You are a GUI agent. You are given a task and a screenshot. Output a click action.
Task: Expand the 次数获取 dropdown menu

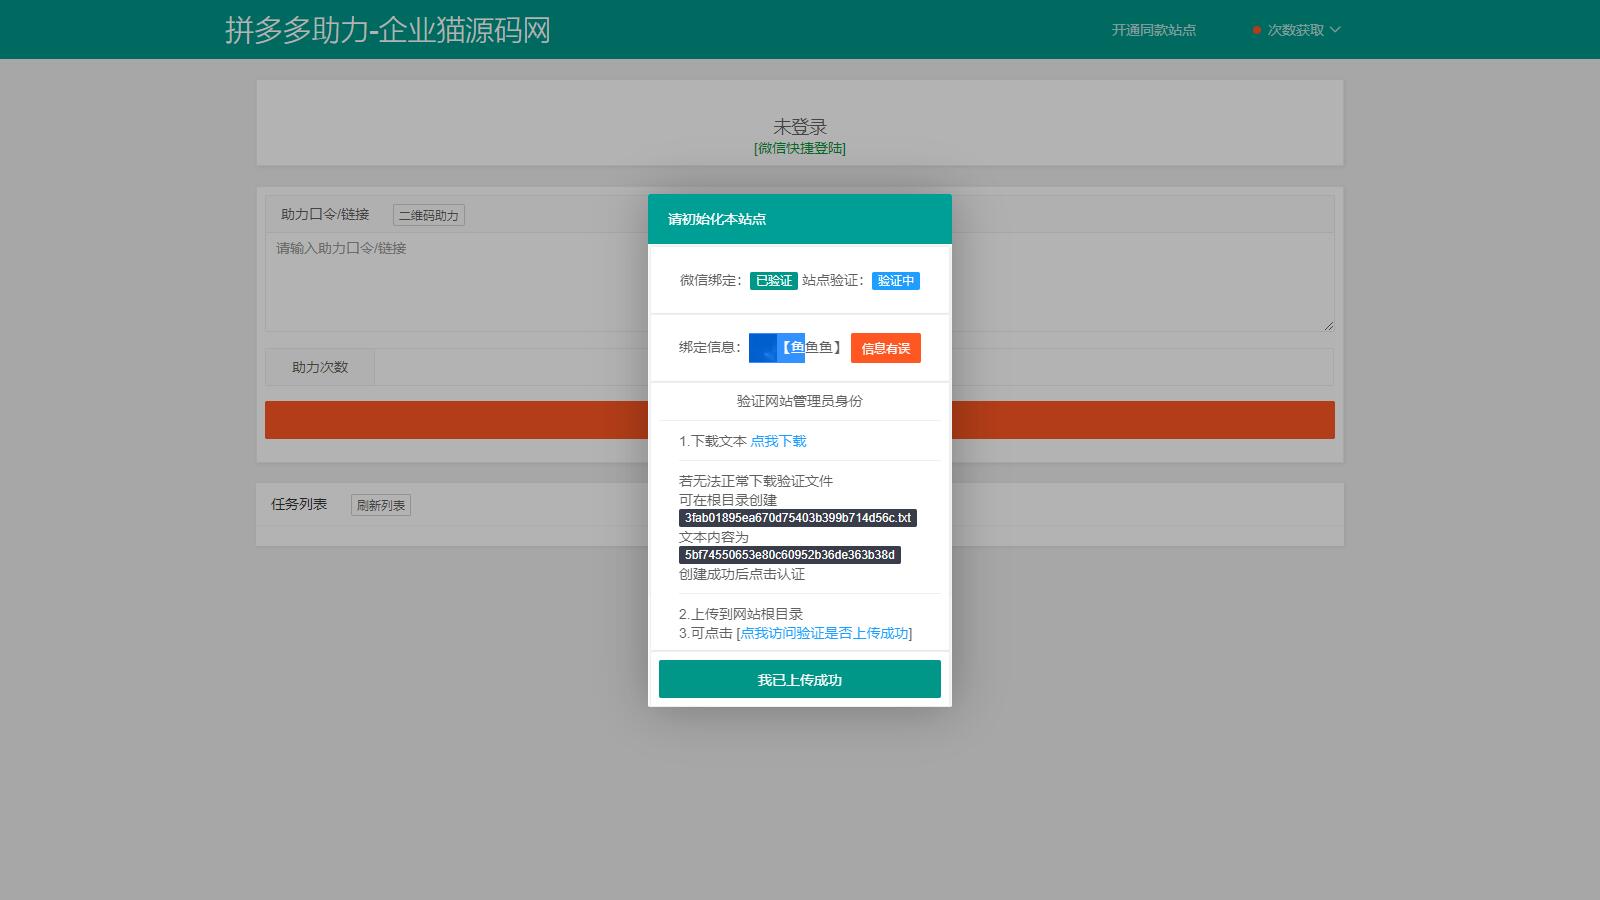click(1295, 30)
